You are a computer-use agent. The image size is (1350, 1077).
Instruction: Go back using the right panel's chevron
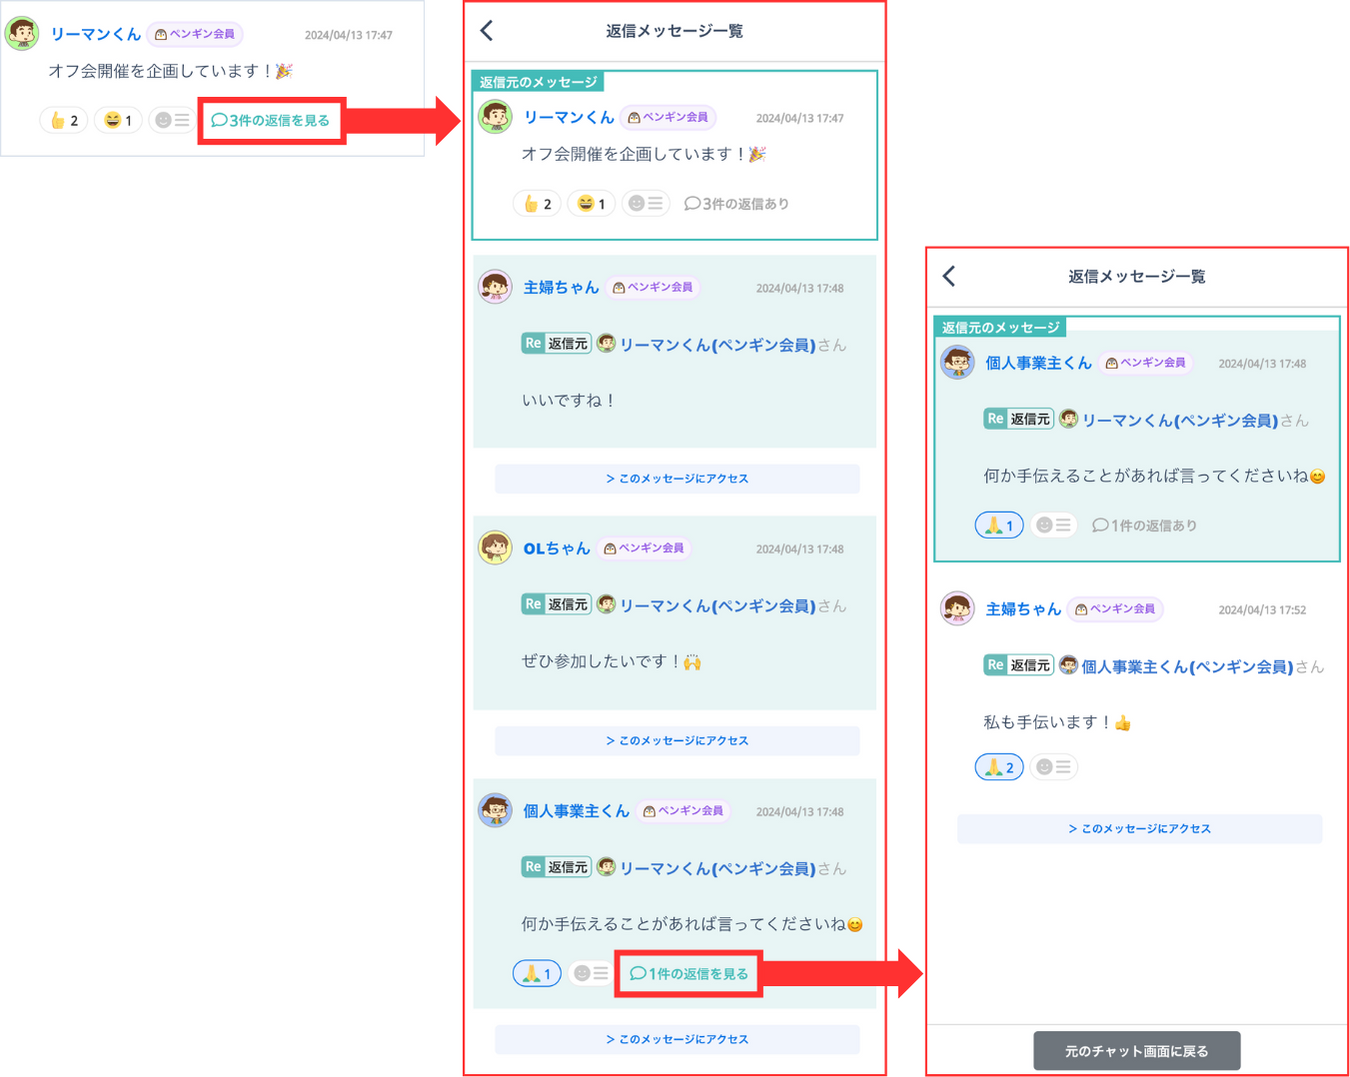(949, 276)
